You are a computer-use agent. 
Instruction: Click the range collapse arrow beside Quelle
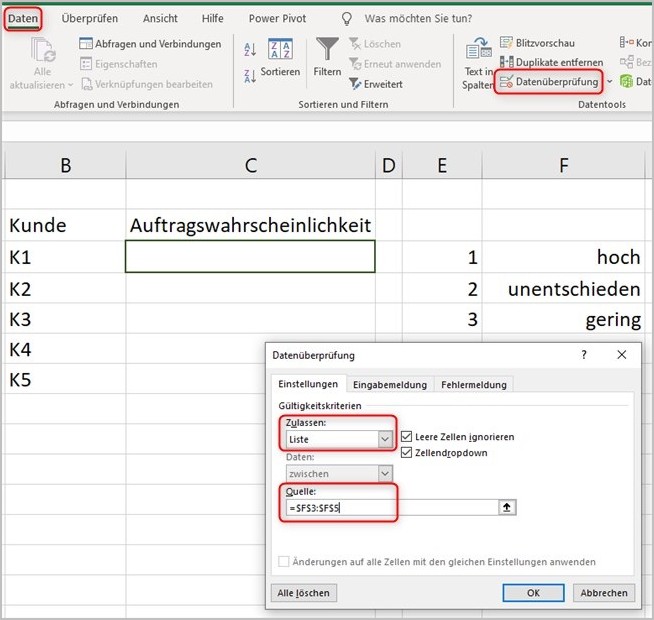tap(507, 507)
